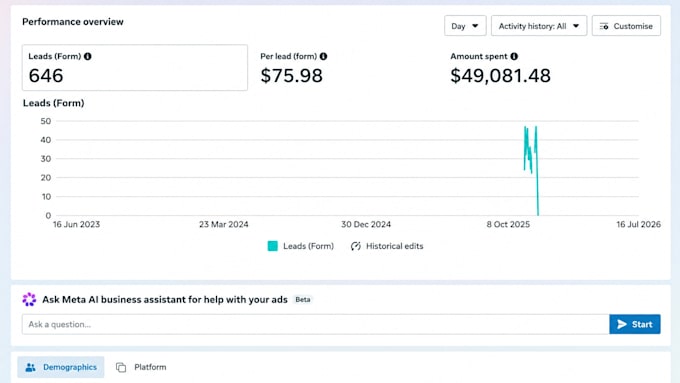Click the Historical edits clock icon

click(x=356, y=246)
